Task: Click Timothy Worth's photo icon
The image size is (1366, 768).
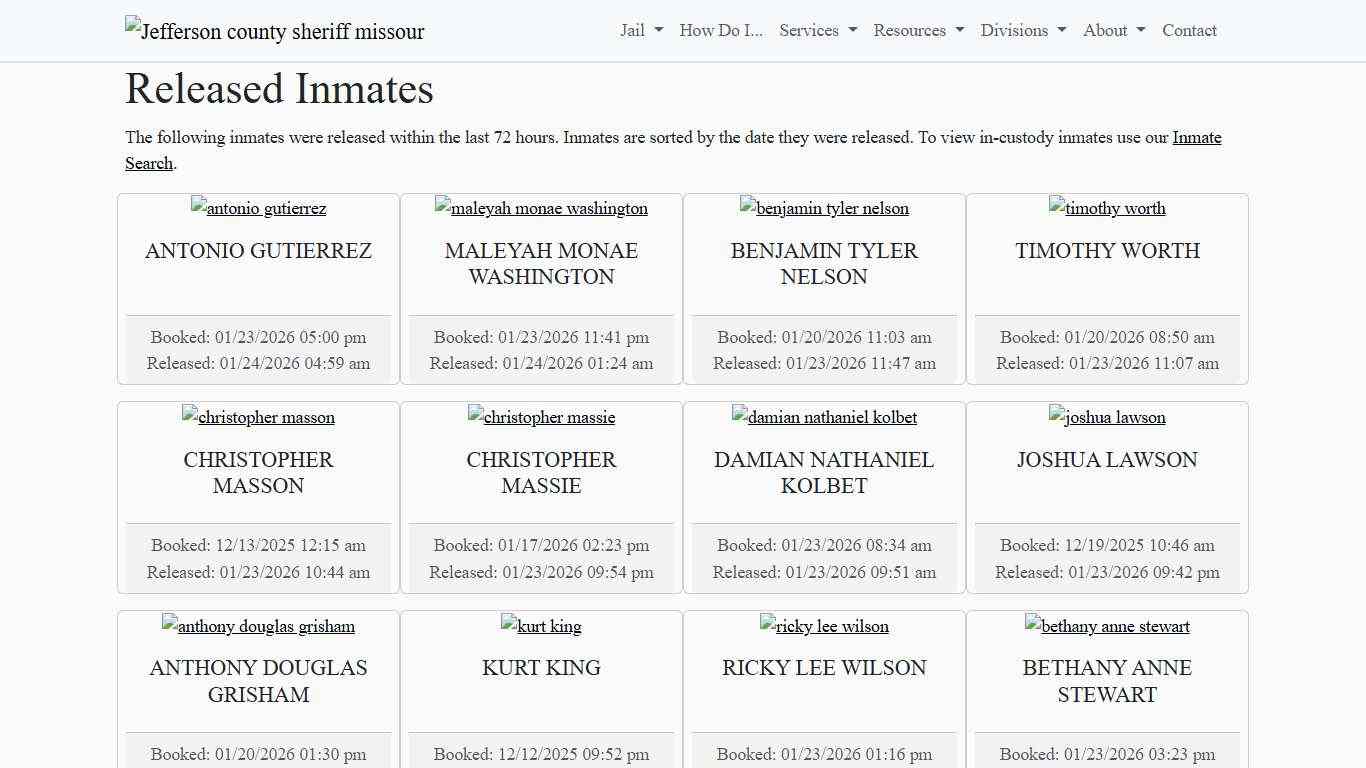Action: tap(1107, 208)
